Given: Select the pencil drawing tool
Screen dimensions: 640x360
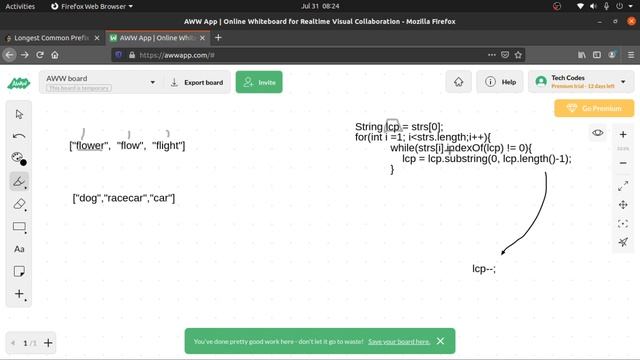Looking at the screenshot, I should coord(19,181).
